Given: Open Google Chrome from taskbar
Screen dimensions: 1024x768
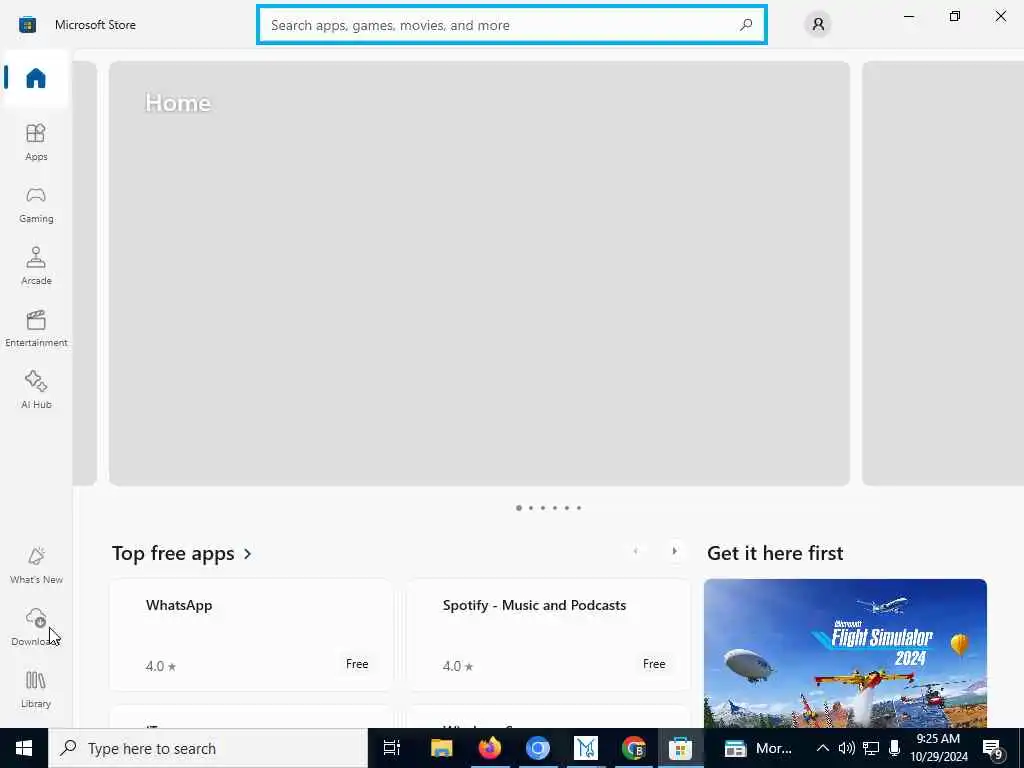Looking at the screenshot, I should coord(633,748).
